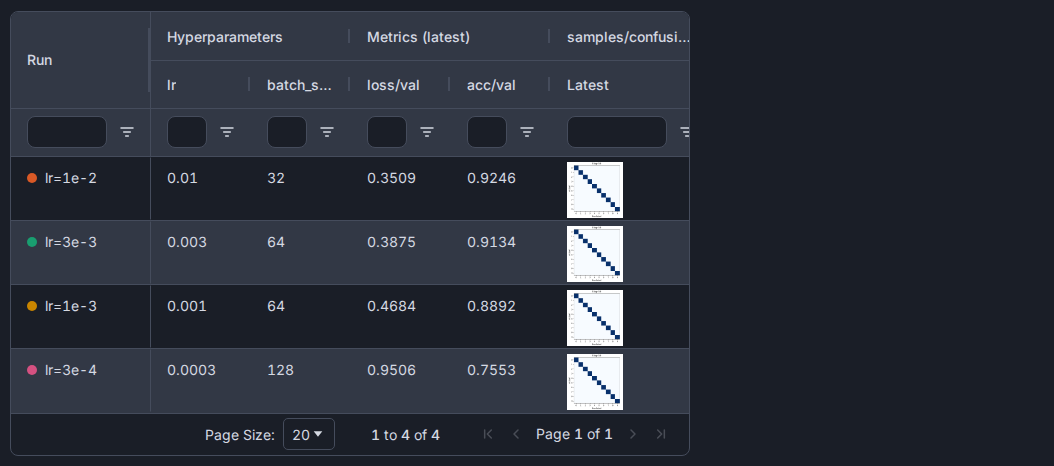Go to first page of table

pyautogui.click(x=488, y=434)
